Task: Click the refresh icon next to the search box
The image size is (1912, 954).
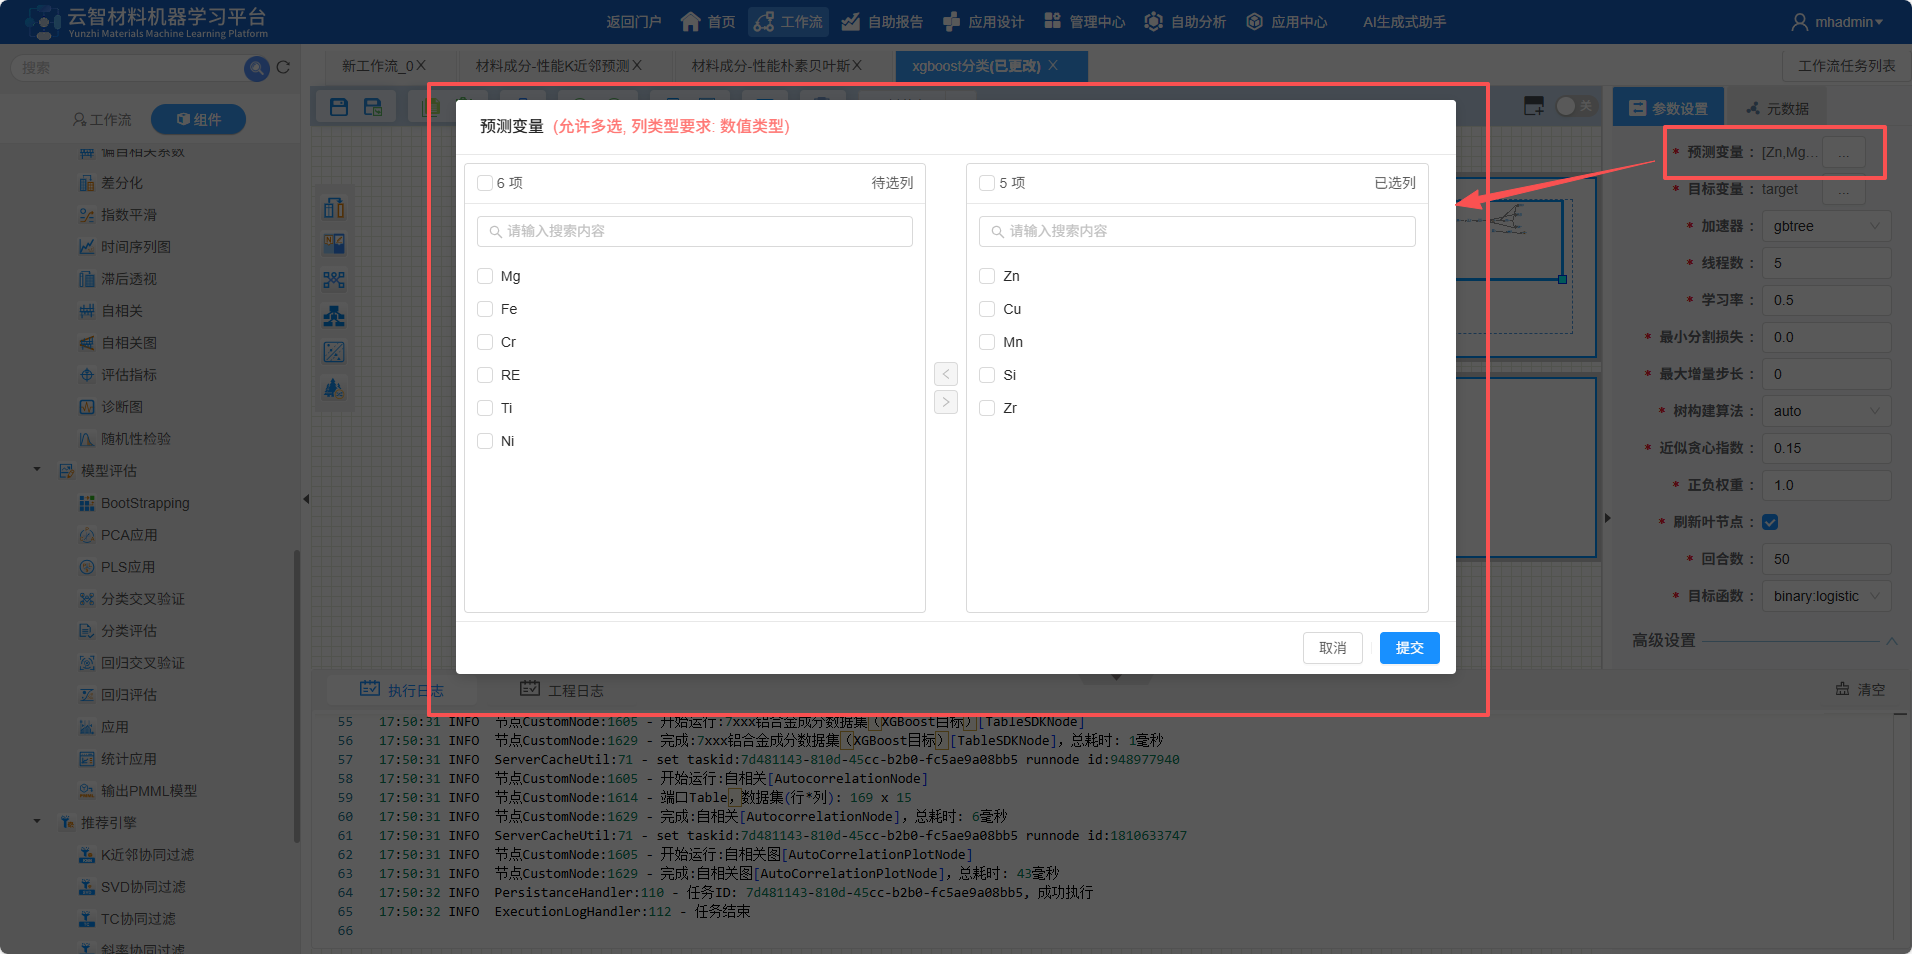Action: pyautogui.click(x=284, y=67)
